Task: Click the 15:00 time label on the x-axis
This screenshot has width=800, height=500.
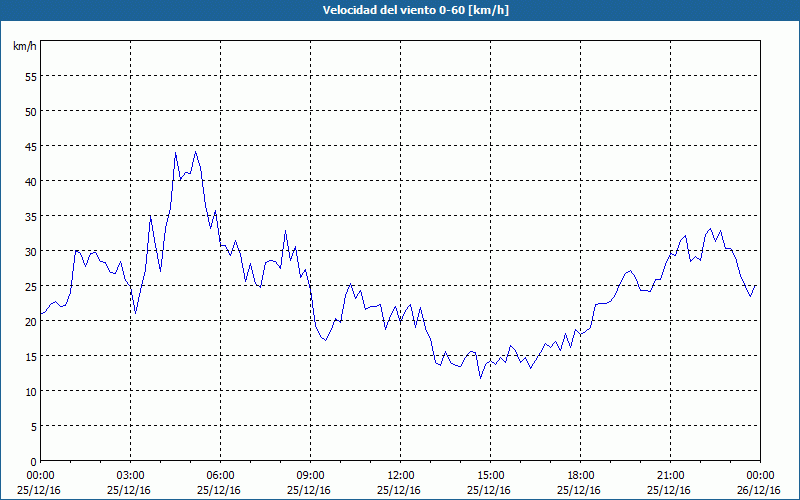Action: click(x=490, y=476)
